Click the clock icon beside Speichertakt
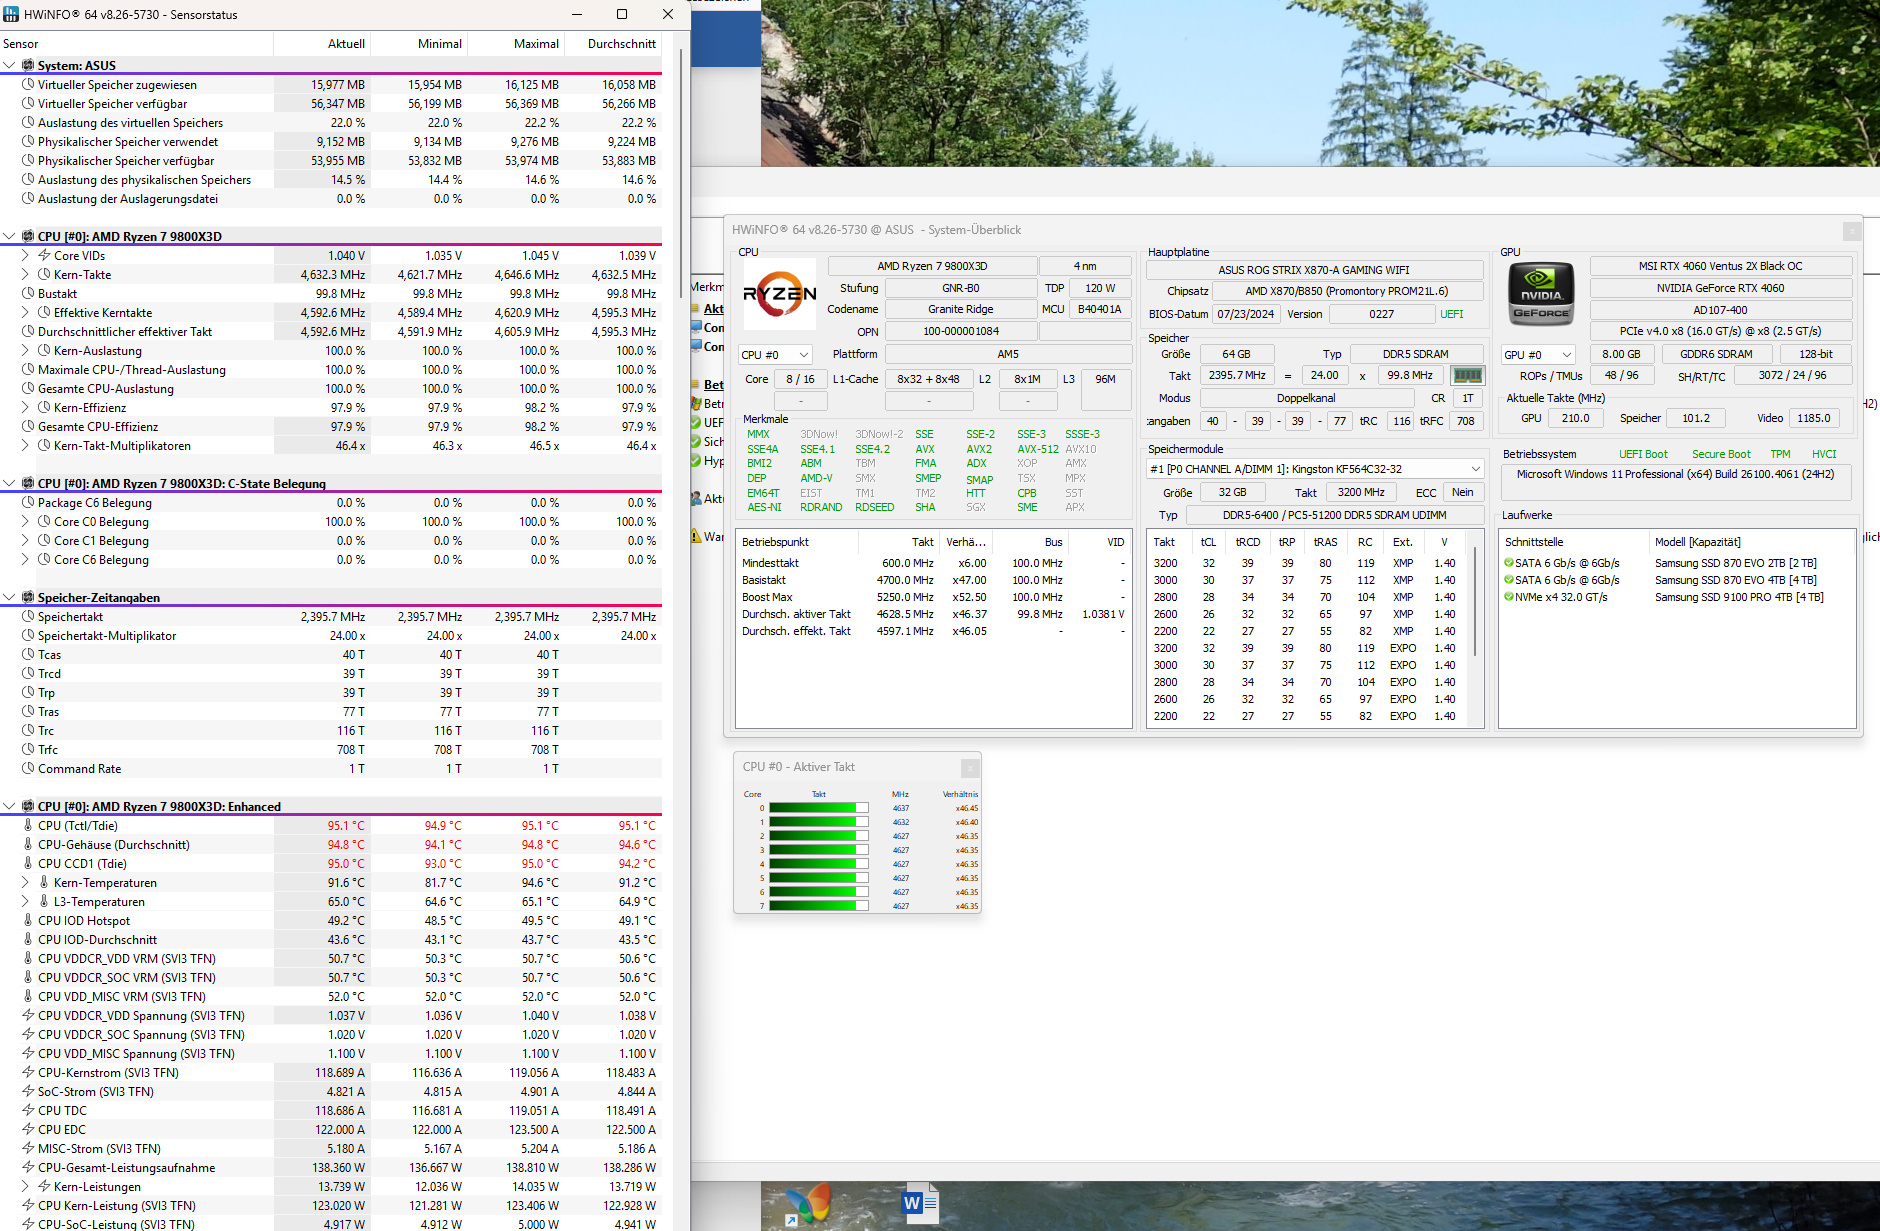Viewport: 1880px width, 1231px height. (x=29, y=617)
